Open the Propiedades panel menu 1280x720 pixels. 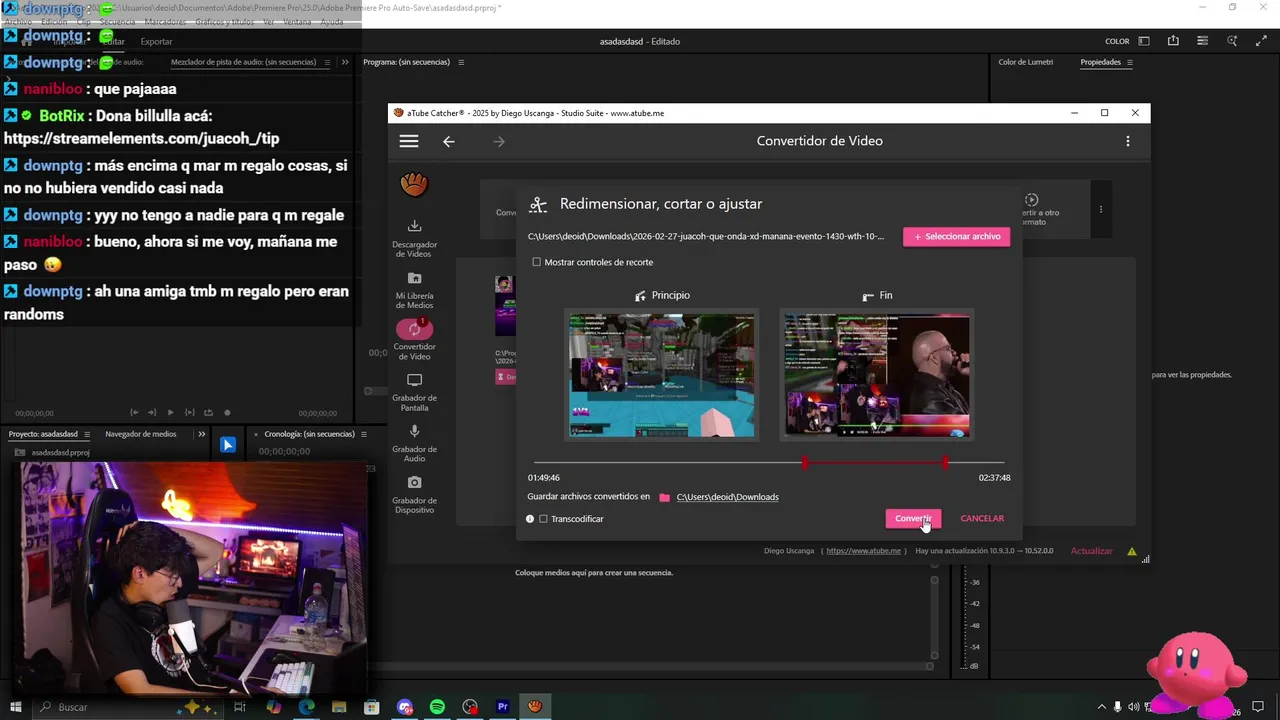pyautogui.click(x=1130, y=62)
